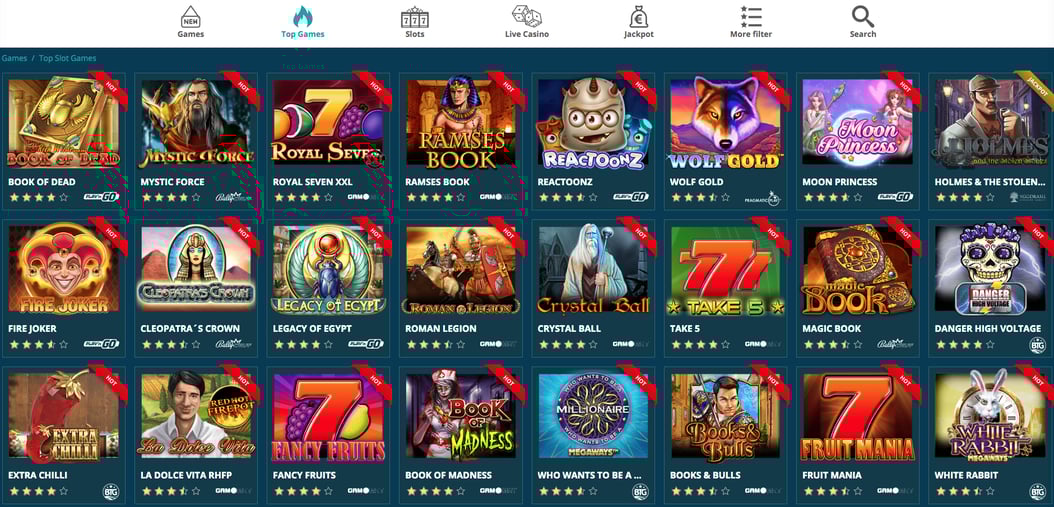Open the Games category icon

(190, 16)
